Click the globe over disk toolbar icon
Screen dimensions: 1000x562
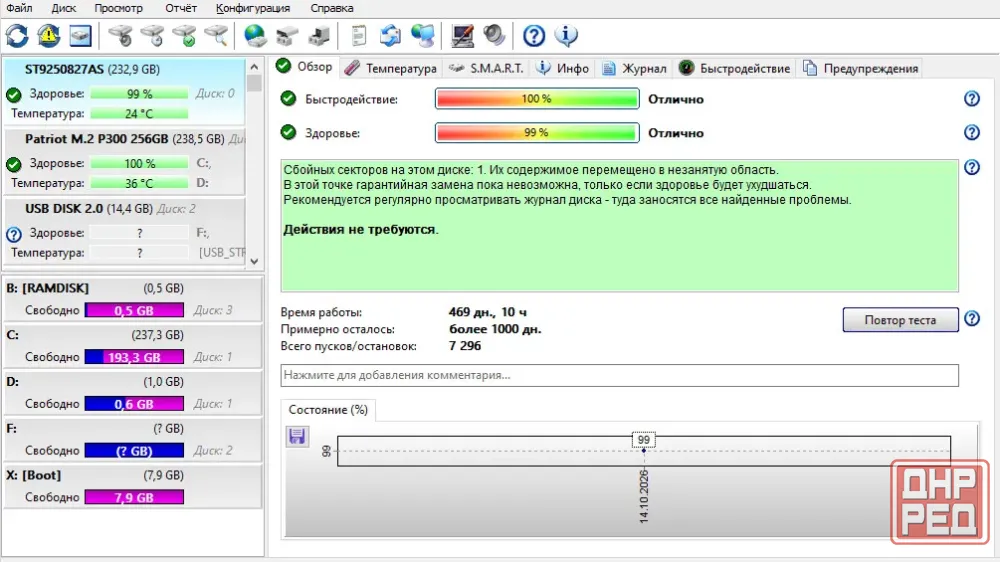click(255, 36)
